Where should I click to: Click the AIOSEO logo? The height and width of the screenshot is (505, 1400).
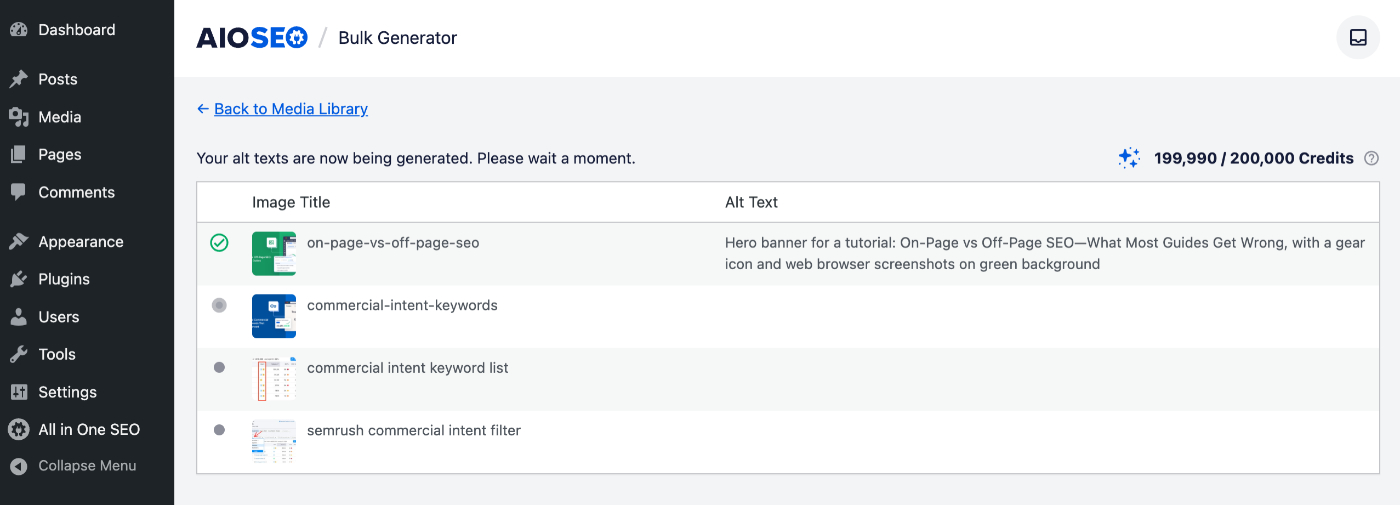click(252, 38)
